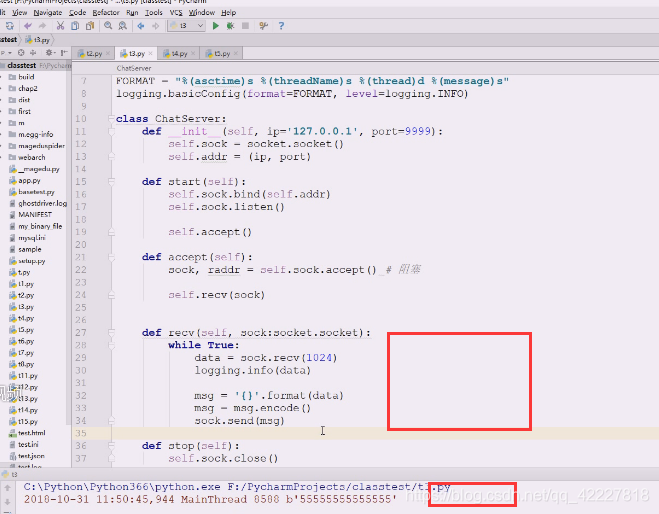Click the Redo arrow in the toolbar
Image resolution: width=659 pixels, height=514 pixels.
pos(42,26)
